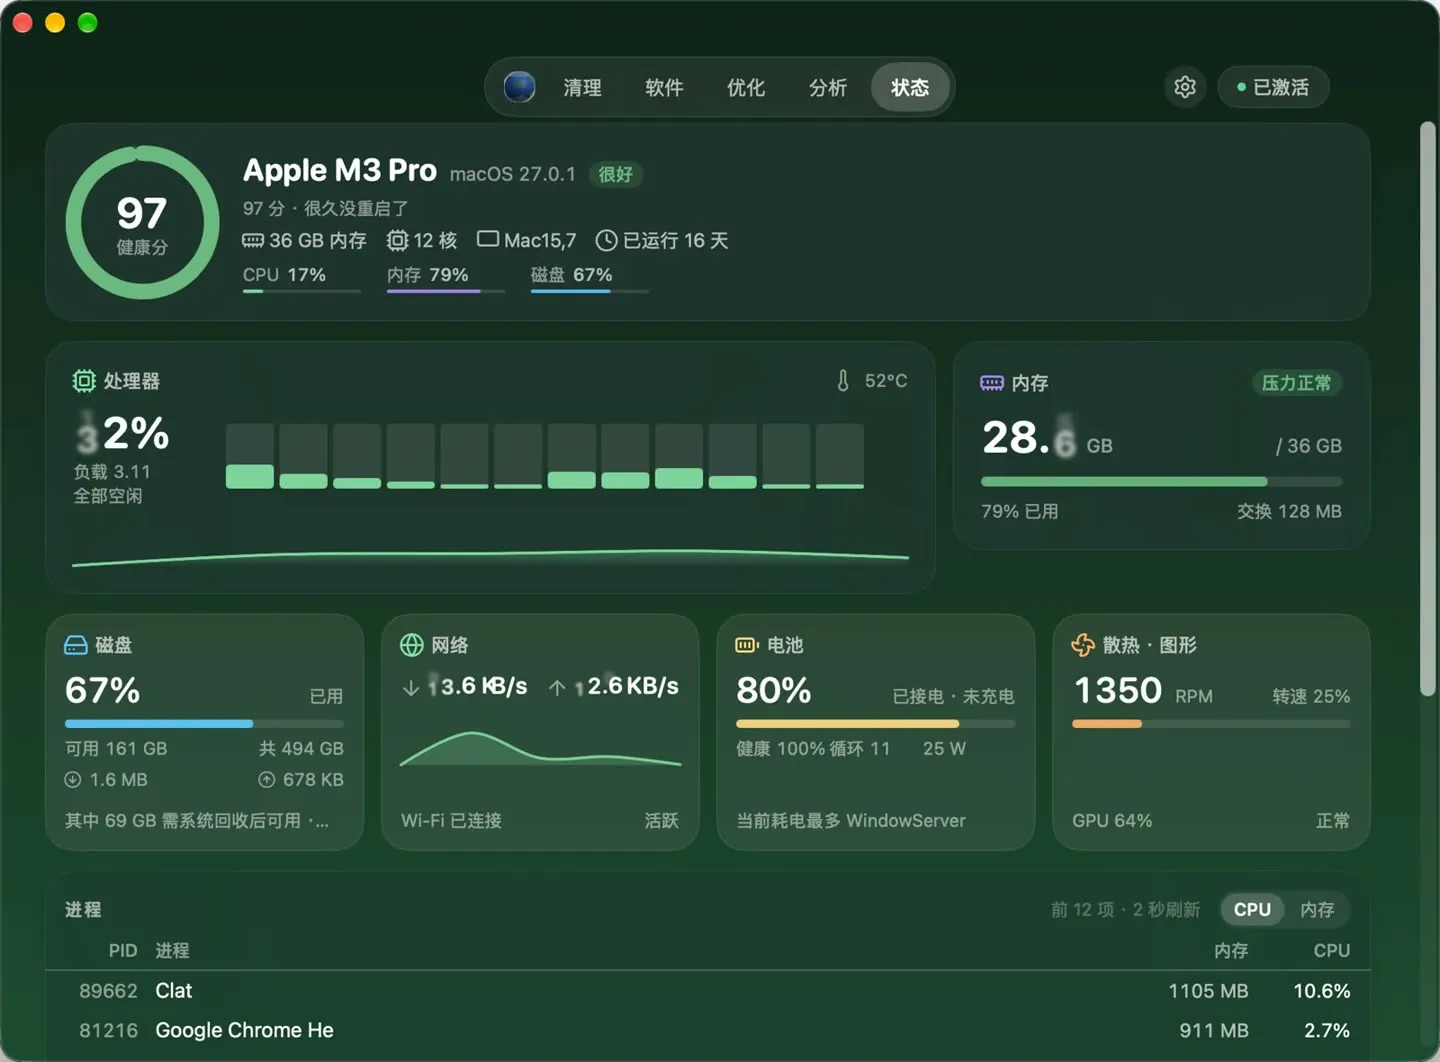Click the network globe icon
The width and height of the screenshot is (1440, 1062).
click(x=412, y=645)
